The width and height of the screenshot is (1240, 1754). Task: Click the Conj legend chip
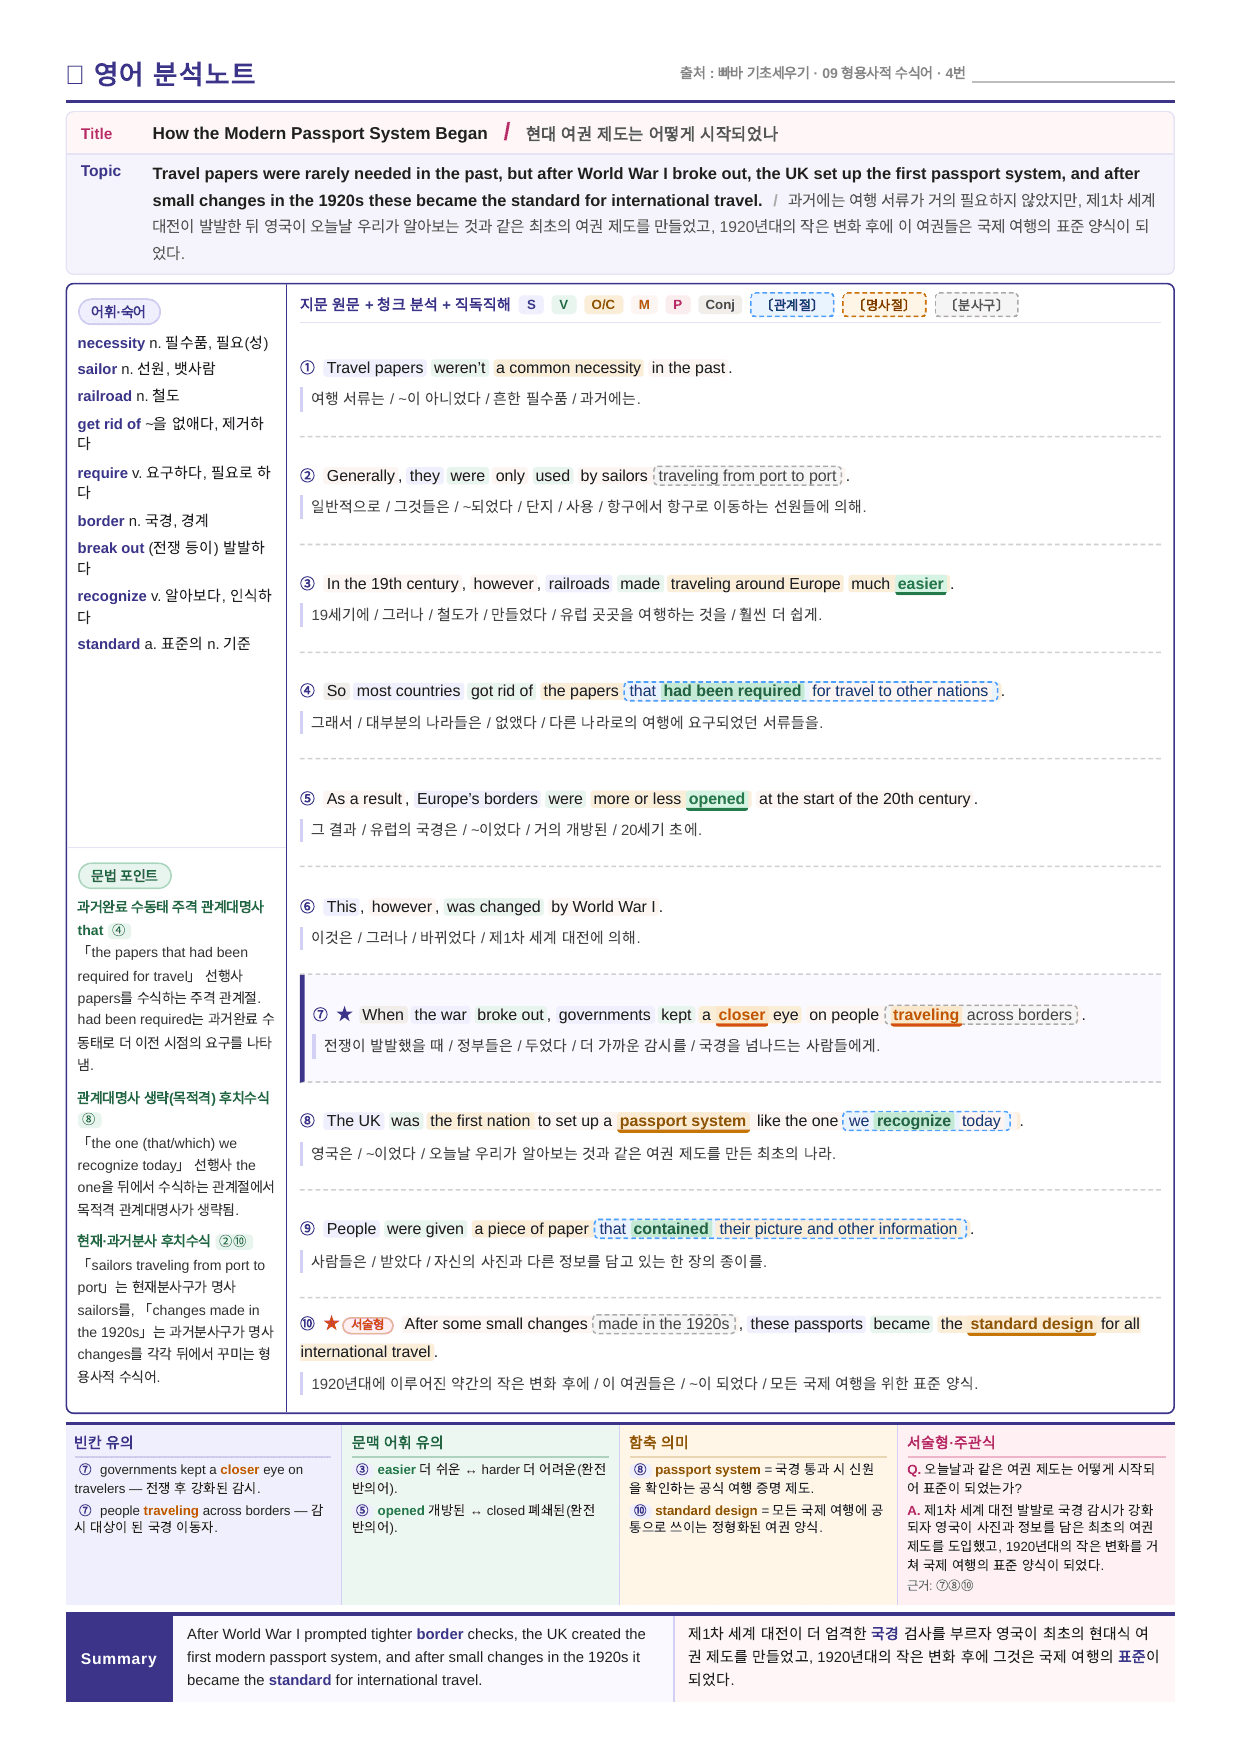pyautogui.click(x=720, y=305)
